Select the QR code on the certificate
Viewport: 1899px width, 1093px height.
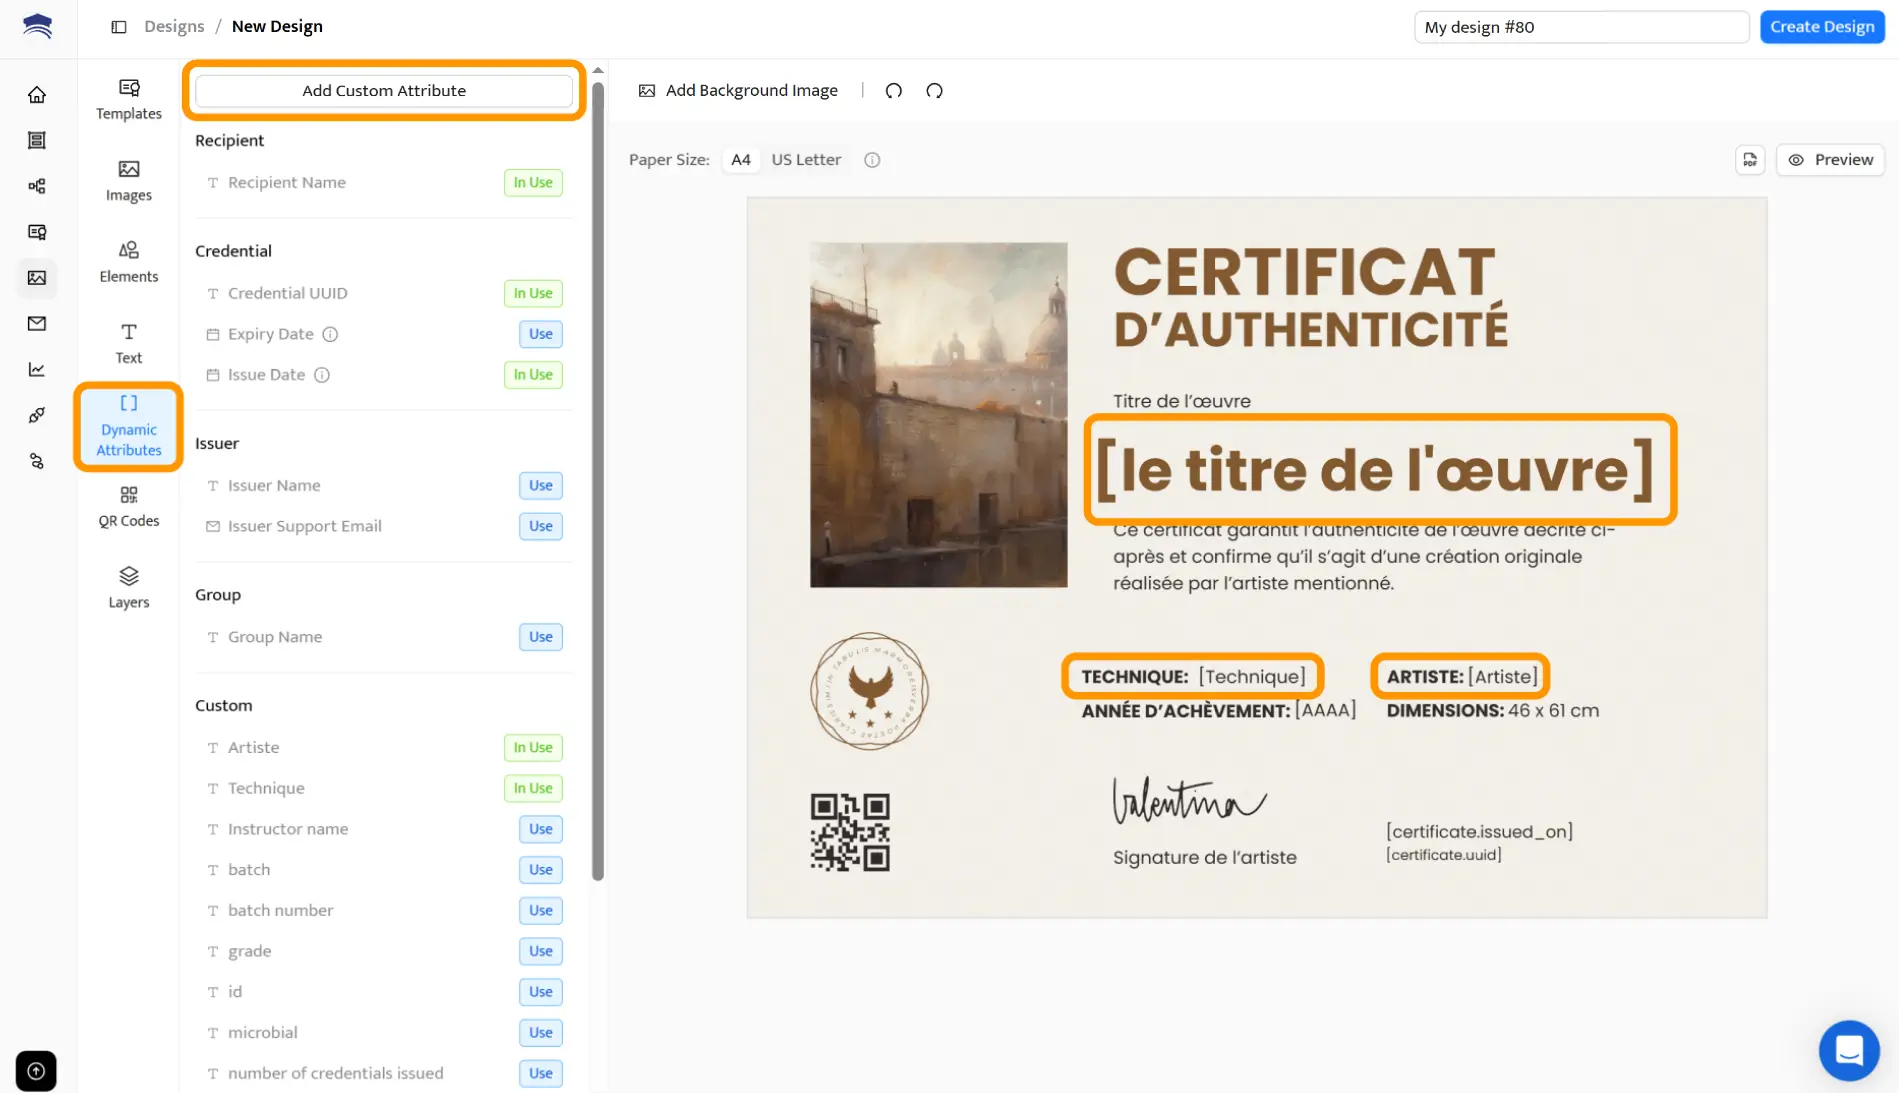(x=850, y=832)
